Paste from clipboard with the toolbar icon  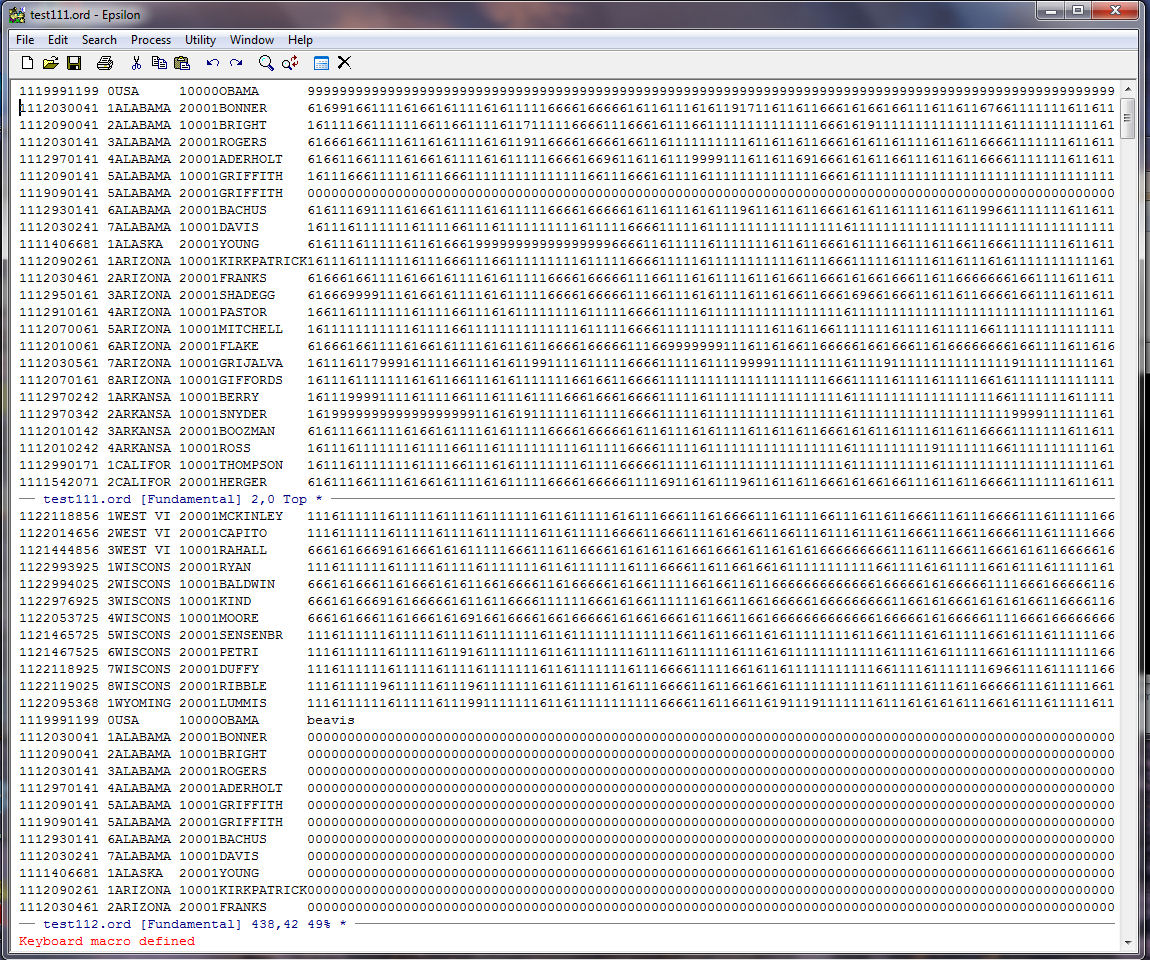tap(182, 63)
